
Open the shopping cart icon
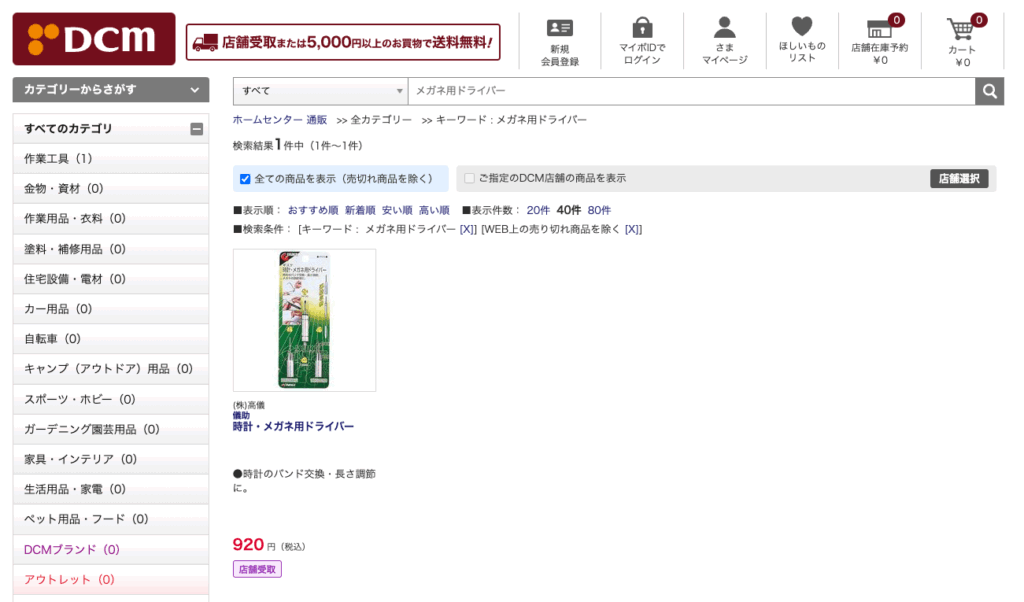tap(961, 29)
